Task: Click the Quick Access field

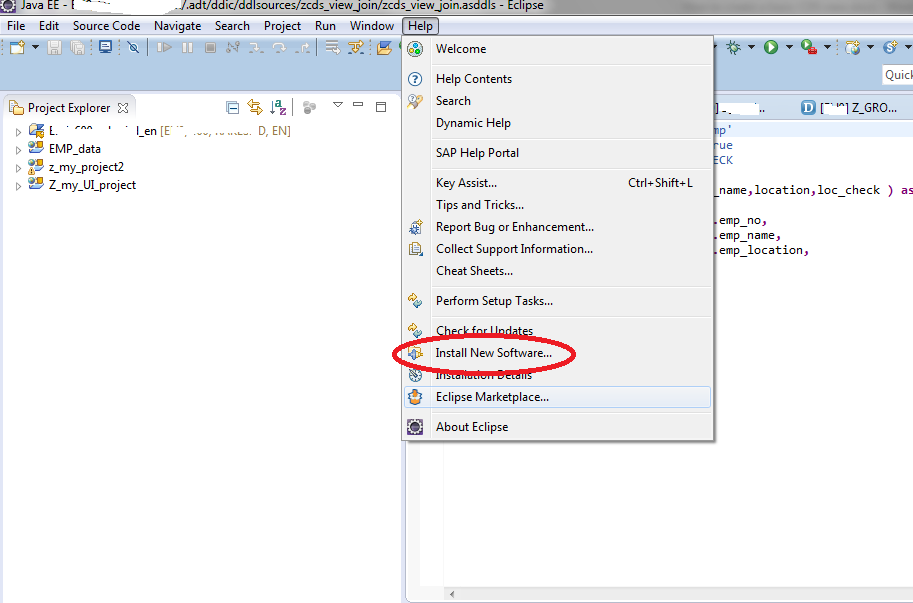Action: tap(898, 74)
